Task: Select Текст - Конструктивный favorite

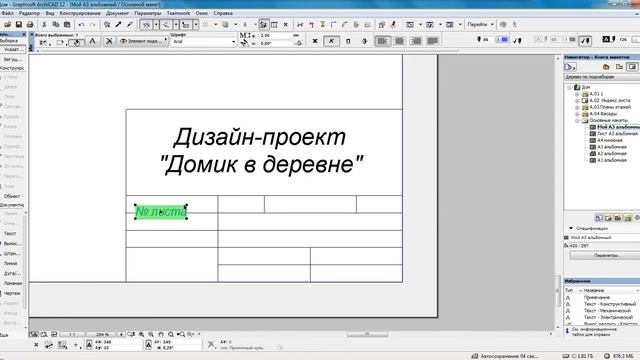Action: (610, 304)
